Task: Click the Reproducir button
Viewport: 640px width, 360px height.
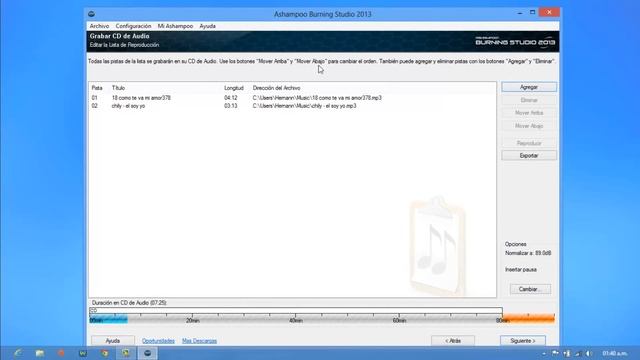Action: (x=529, y=143)
